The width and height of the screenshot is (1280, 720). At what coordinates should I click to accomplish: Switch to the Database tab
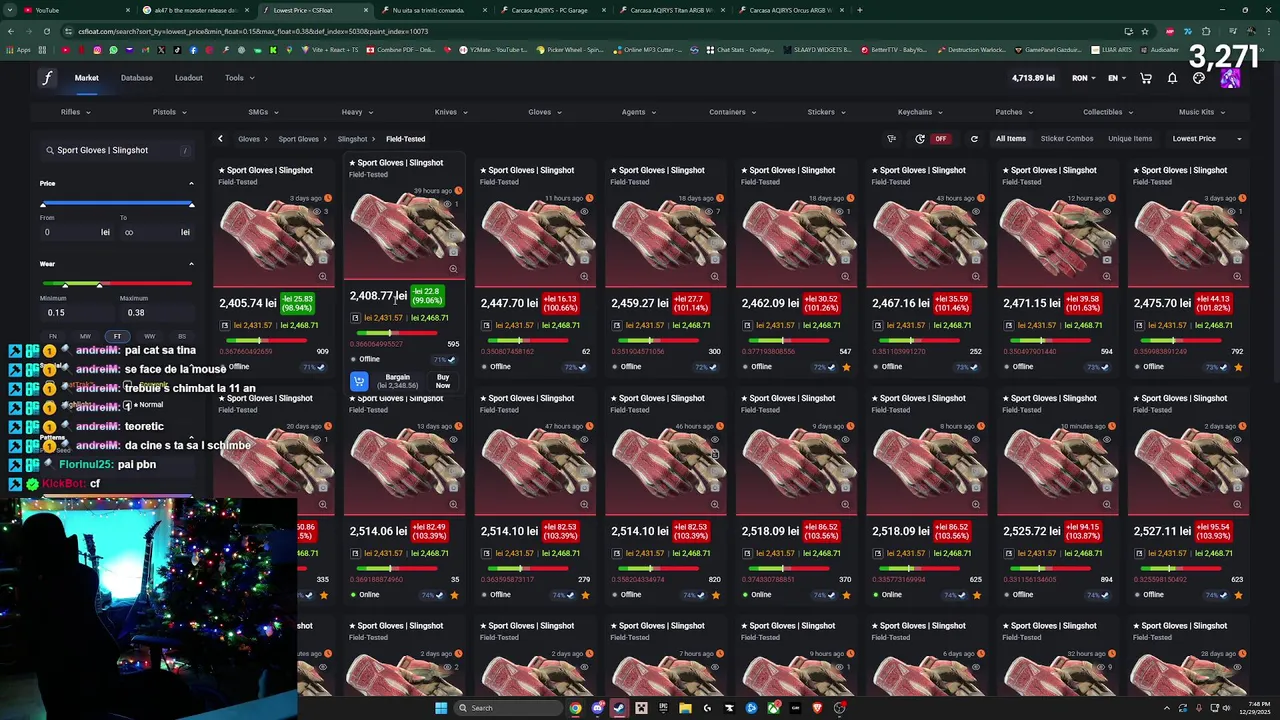(x=137, y=78)
